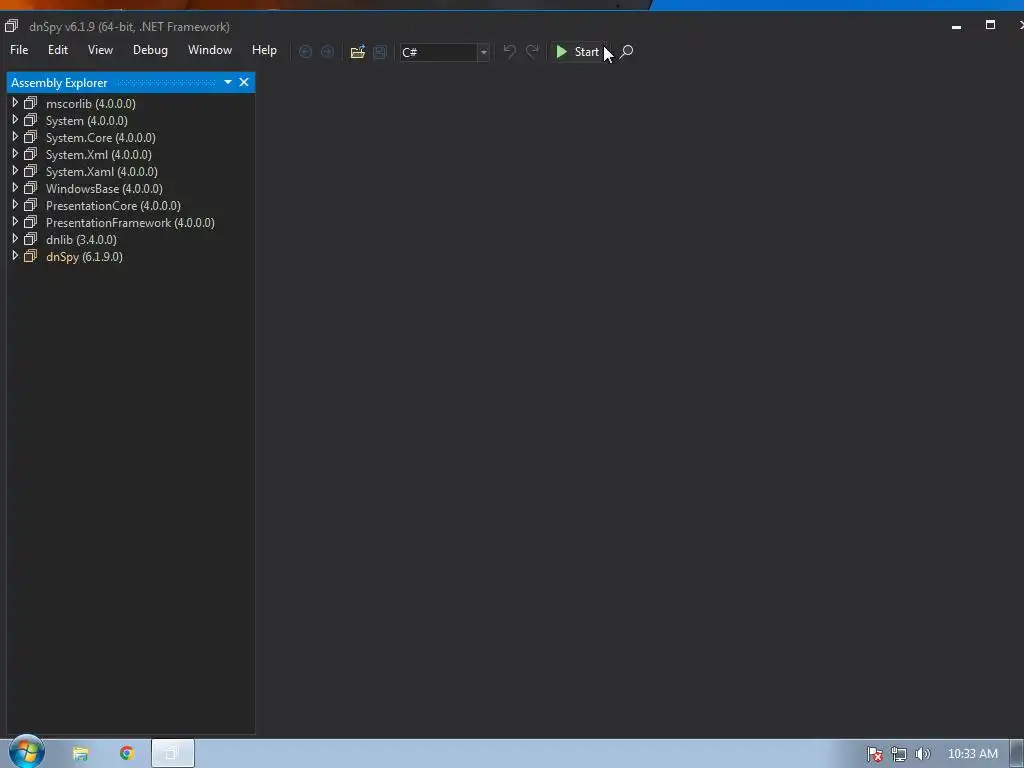Expand the WindowsBase assembly node

[x=14, y=188]
